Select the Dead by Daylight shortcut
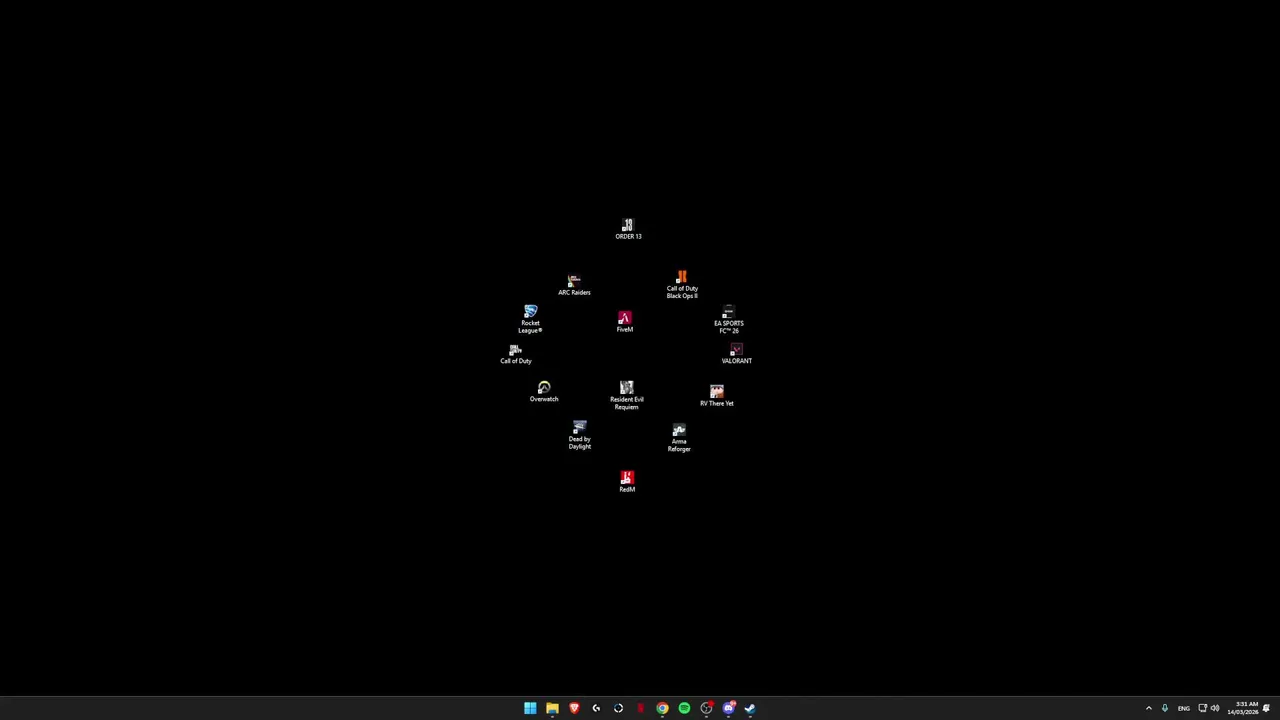Viewport: 1280px width, 720px height. (x=580, y=435)
